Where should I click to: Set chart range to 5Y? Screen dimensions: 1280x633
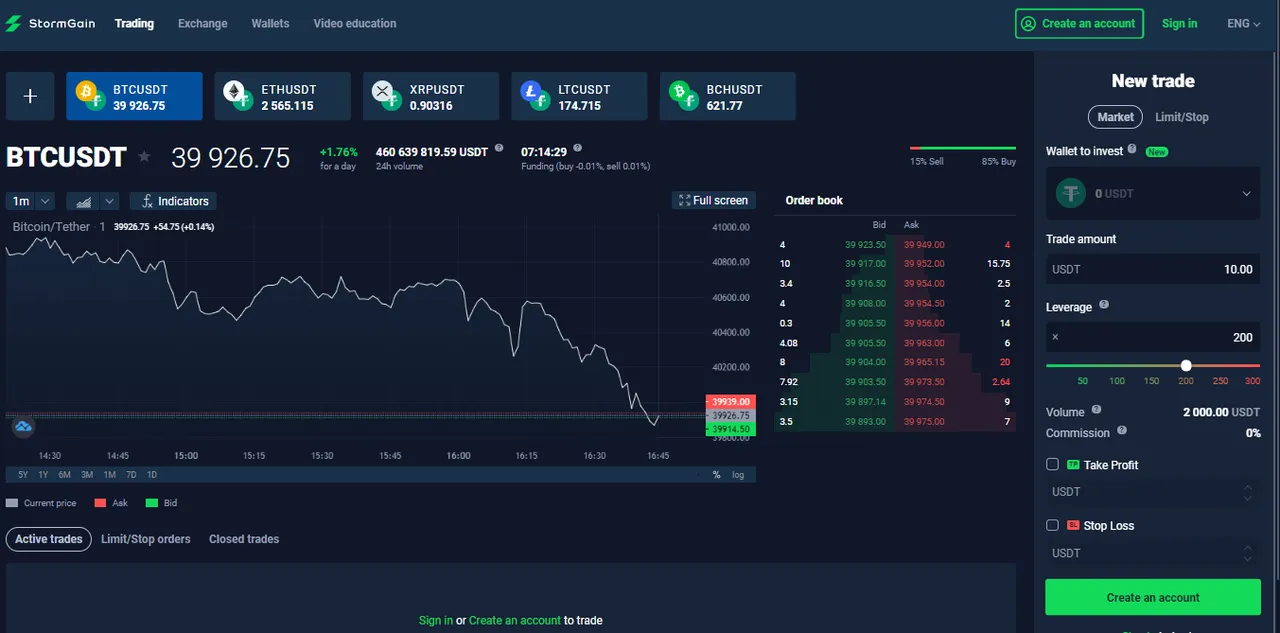click(x=22, y=475)
